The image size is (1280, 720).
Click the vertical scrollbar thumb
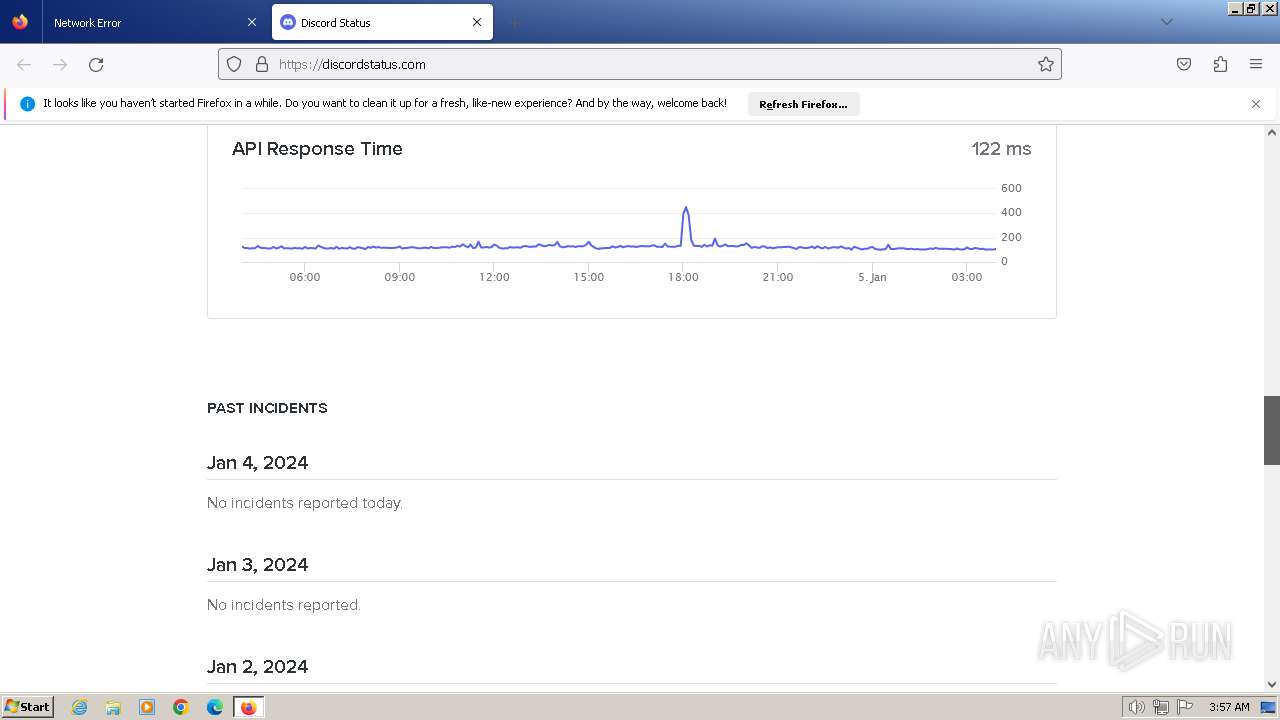(x=1272, y=430)
